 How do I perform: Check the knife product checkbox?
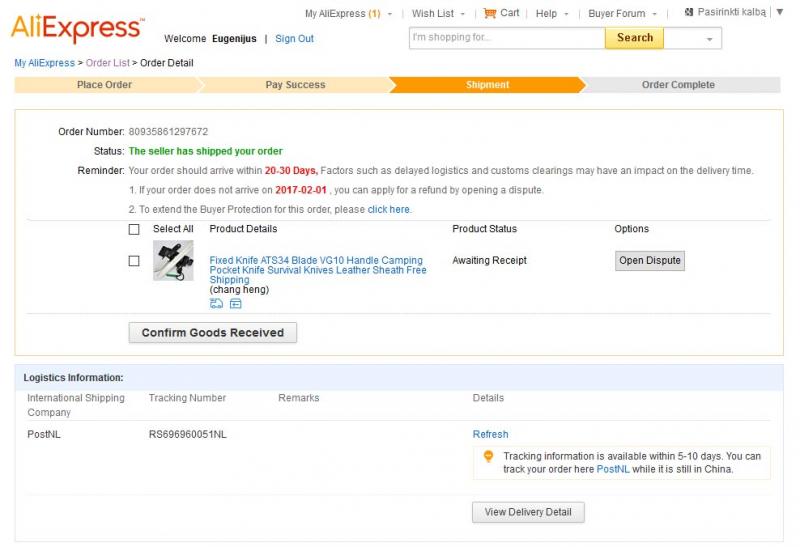[x=134, y=261]
